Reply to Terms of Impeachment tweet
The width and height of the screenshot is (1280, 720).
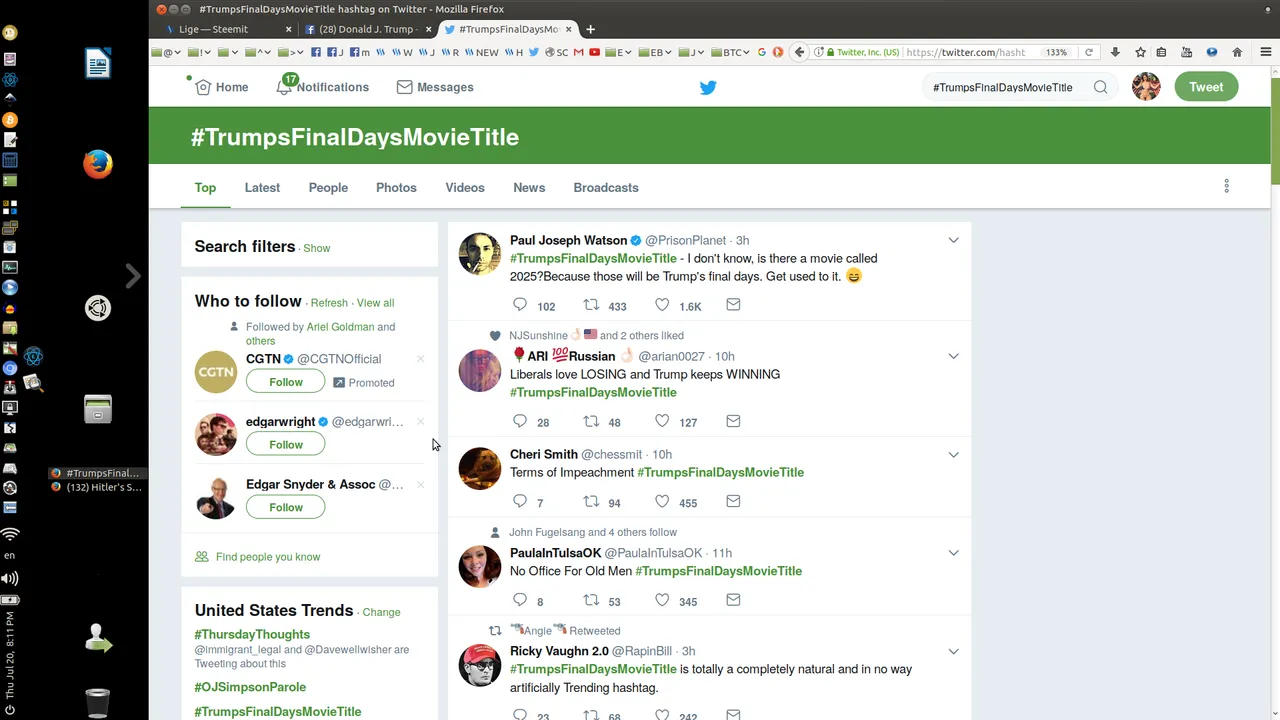click(x=519, y=501)
